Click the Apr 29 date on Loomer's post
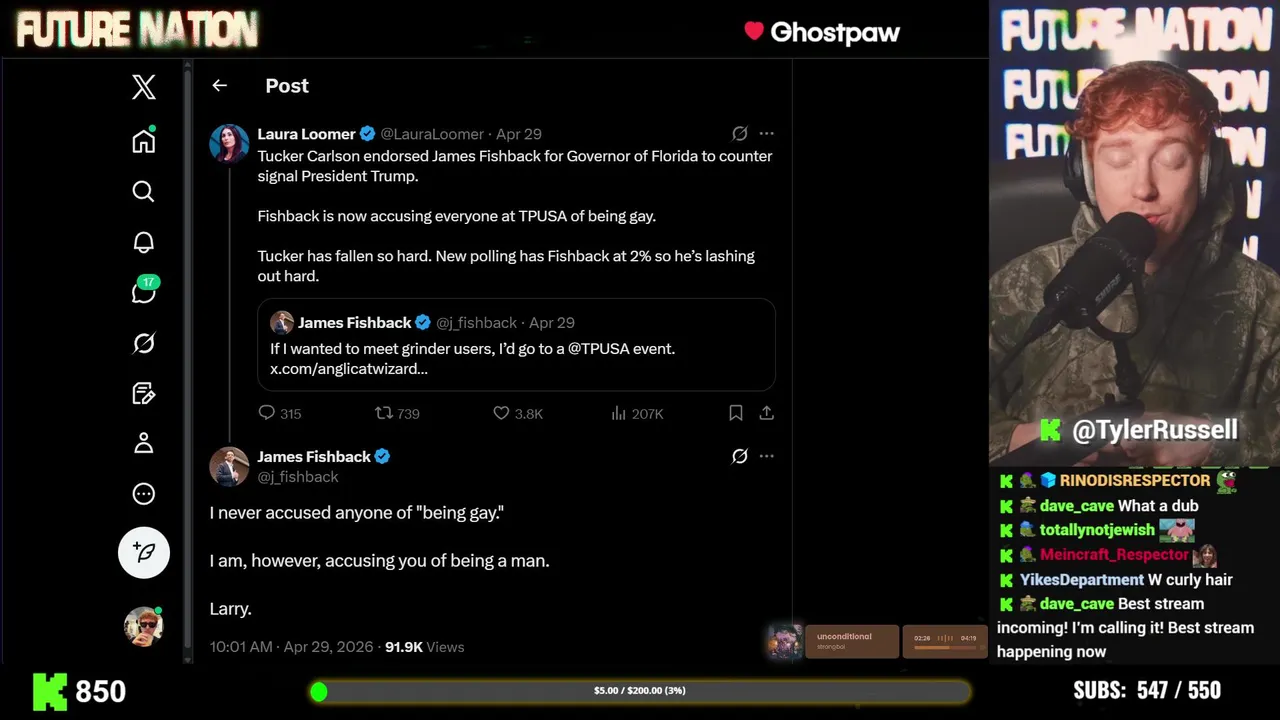 tap(519, 134)
